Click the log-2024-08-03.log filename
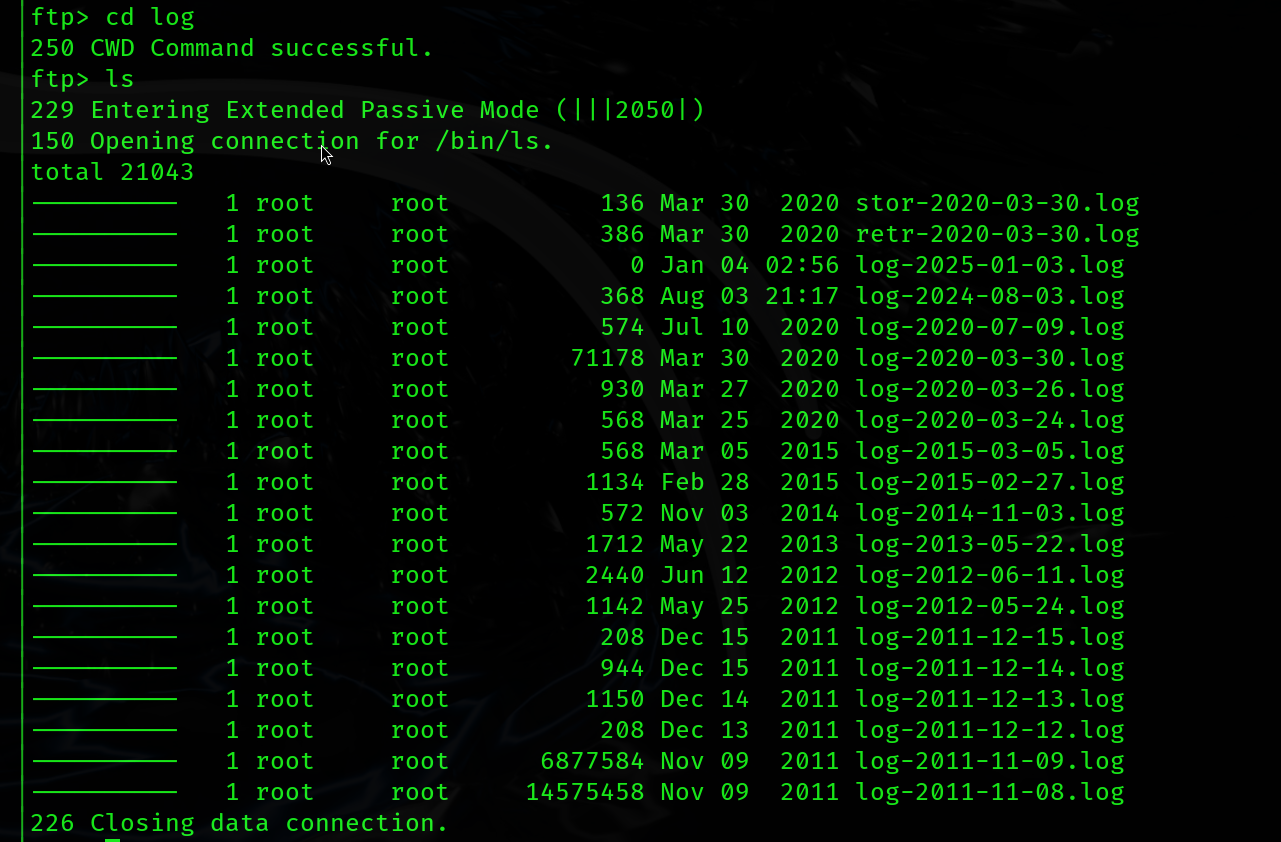 pos(990,296)
